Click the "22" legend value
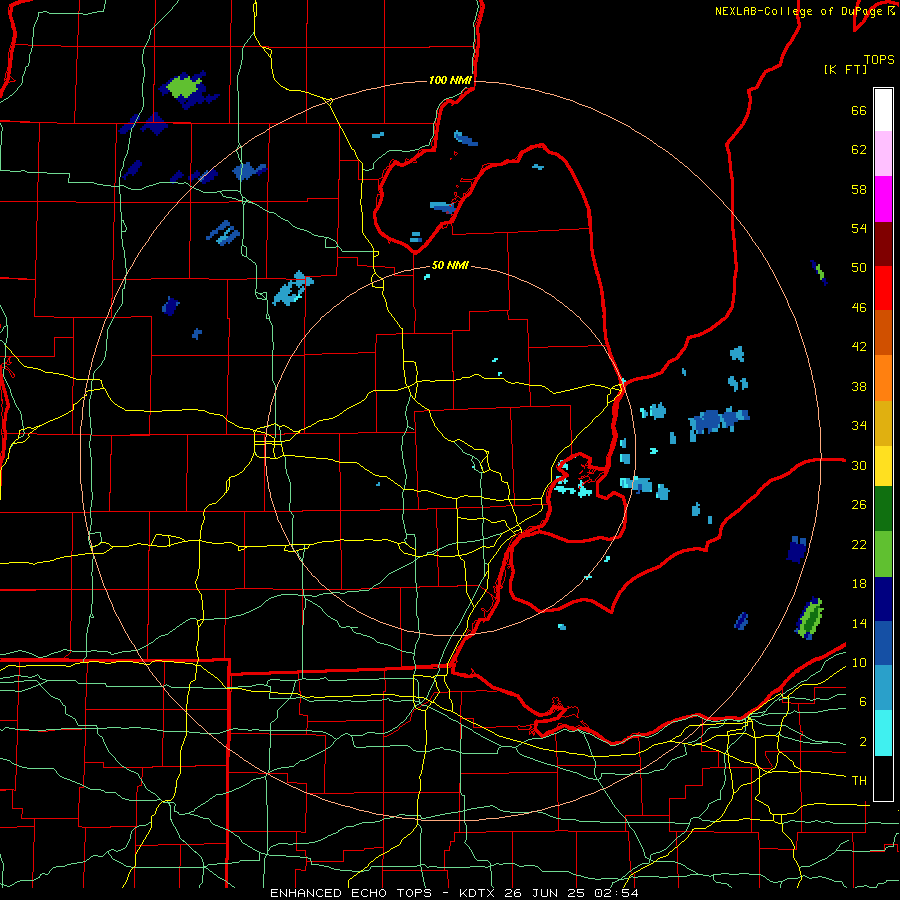Viewport: 900px width, 900px height. click(859, 544)
